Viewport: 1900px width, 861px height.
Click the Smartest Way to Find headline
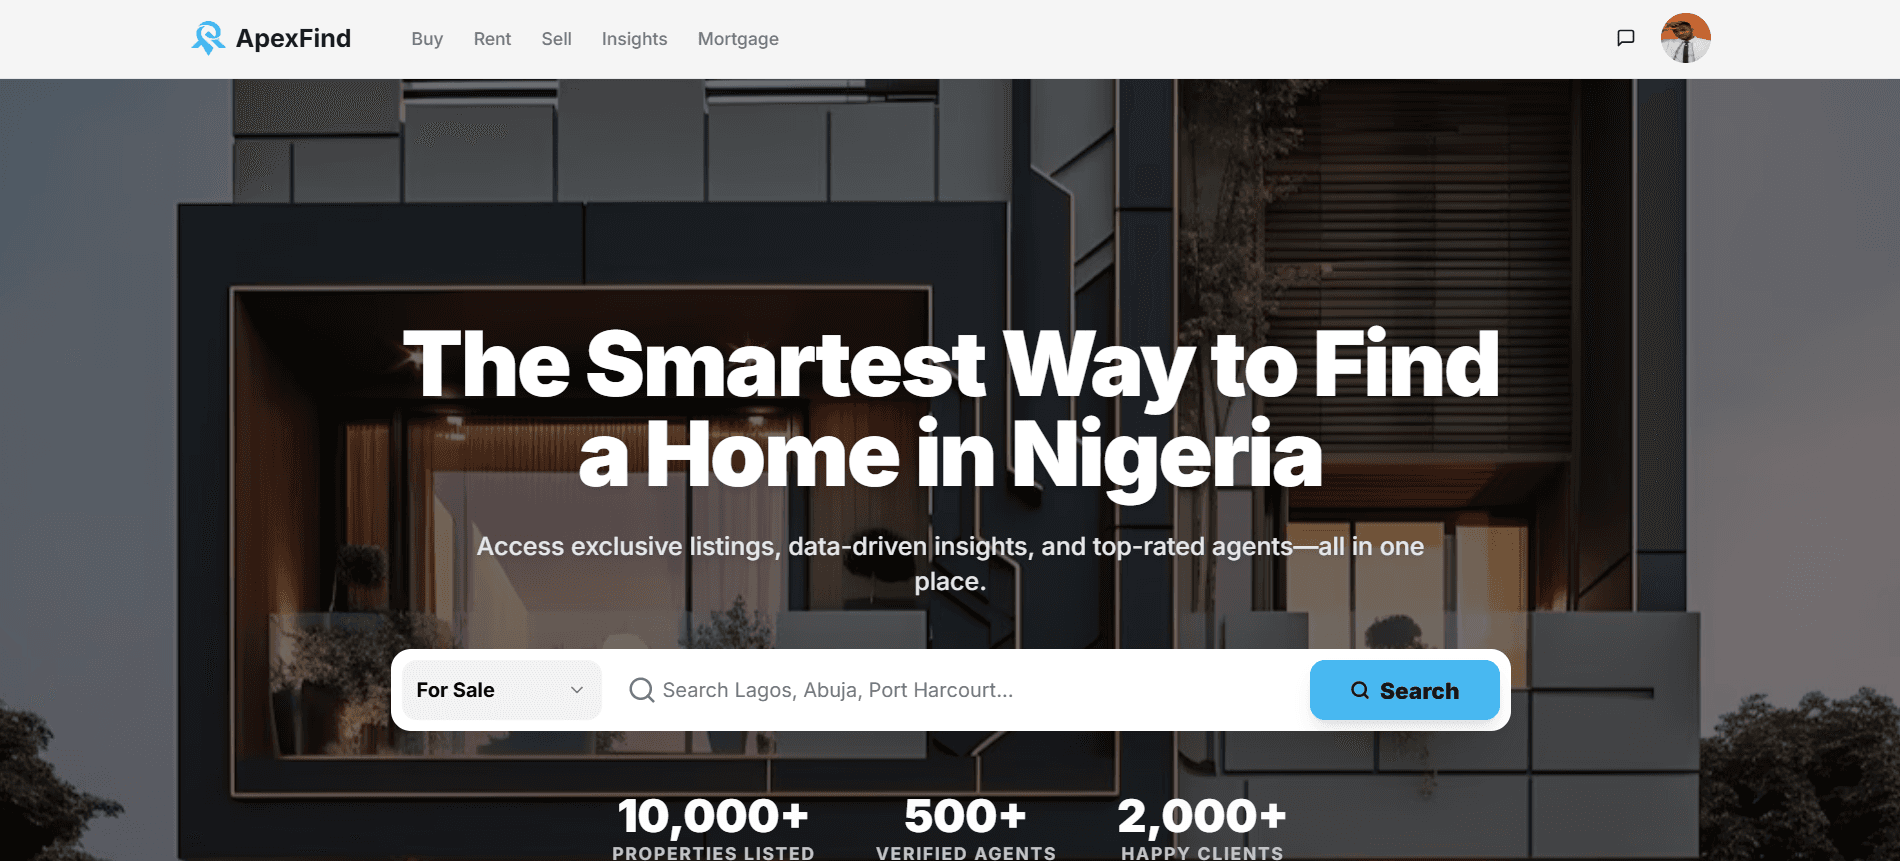[x=950, y=409]
